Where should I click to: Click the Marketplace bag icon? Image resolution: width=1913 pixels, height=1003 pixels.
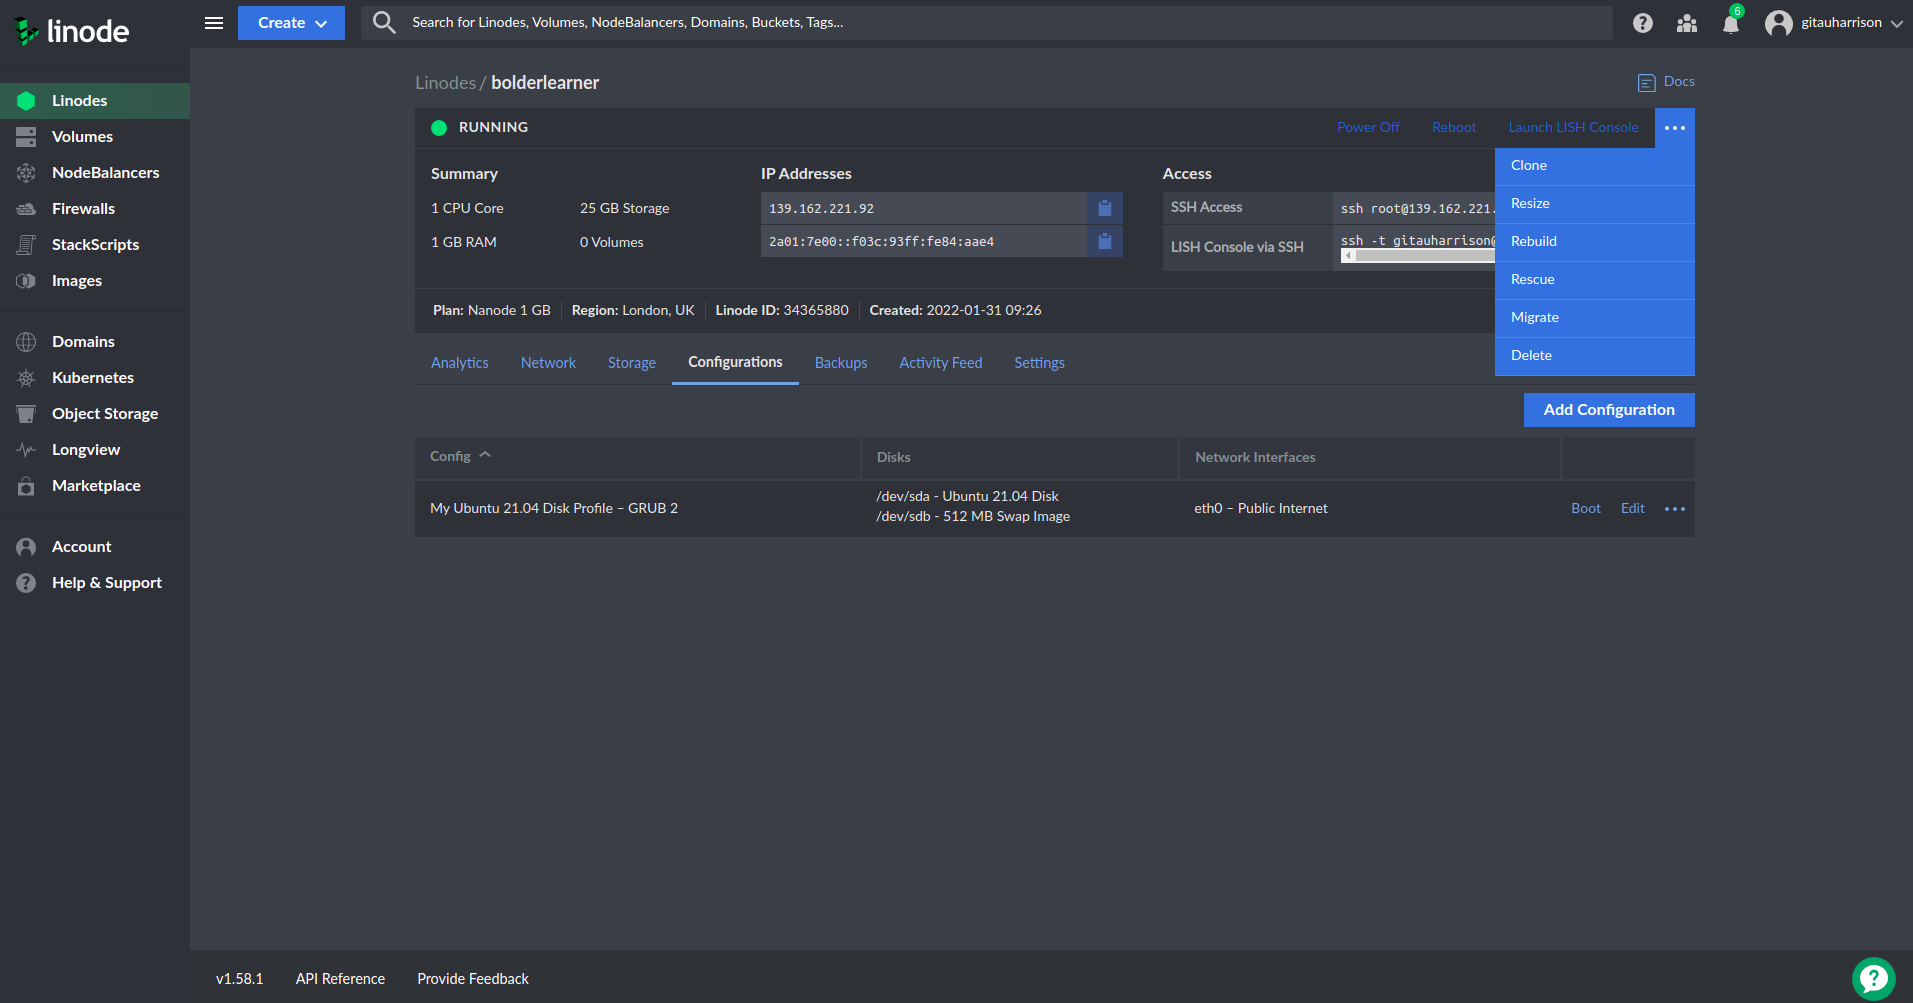(26, 486)
